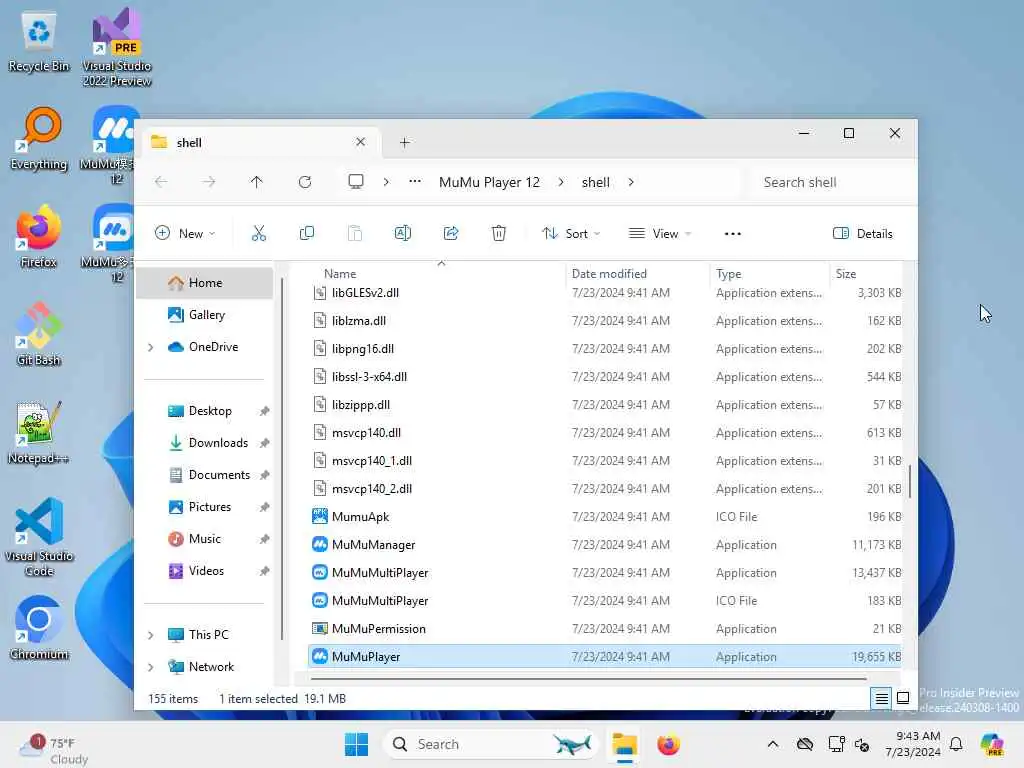Viewport: 1024px width, 768px height.
Task: Click chevron after shell in breadcrumb
Action: pos(631,182)
